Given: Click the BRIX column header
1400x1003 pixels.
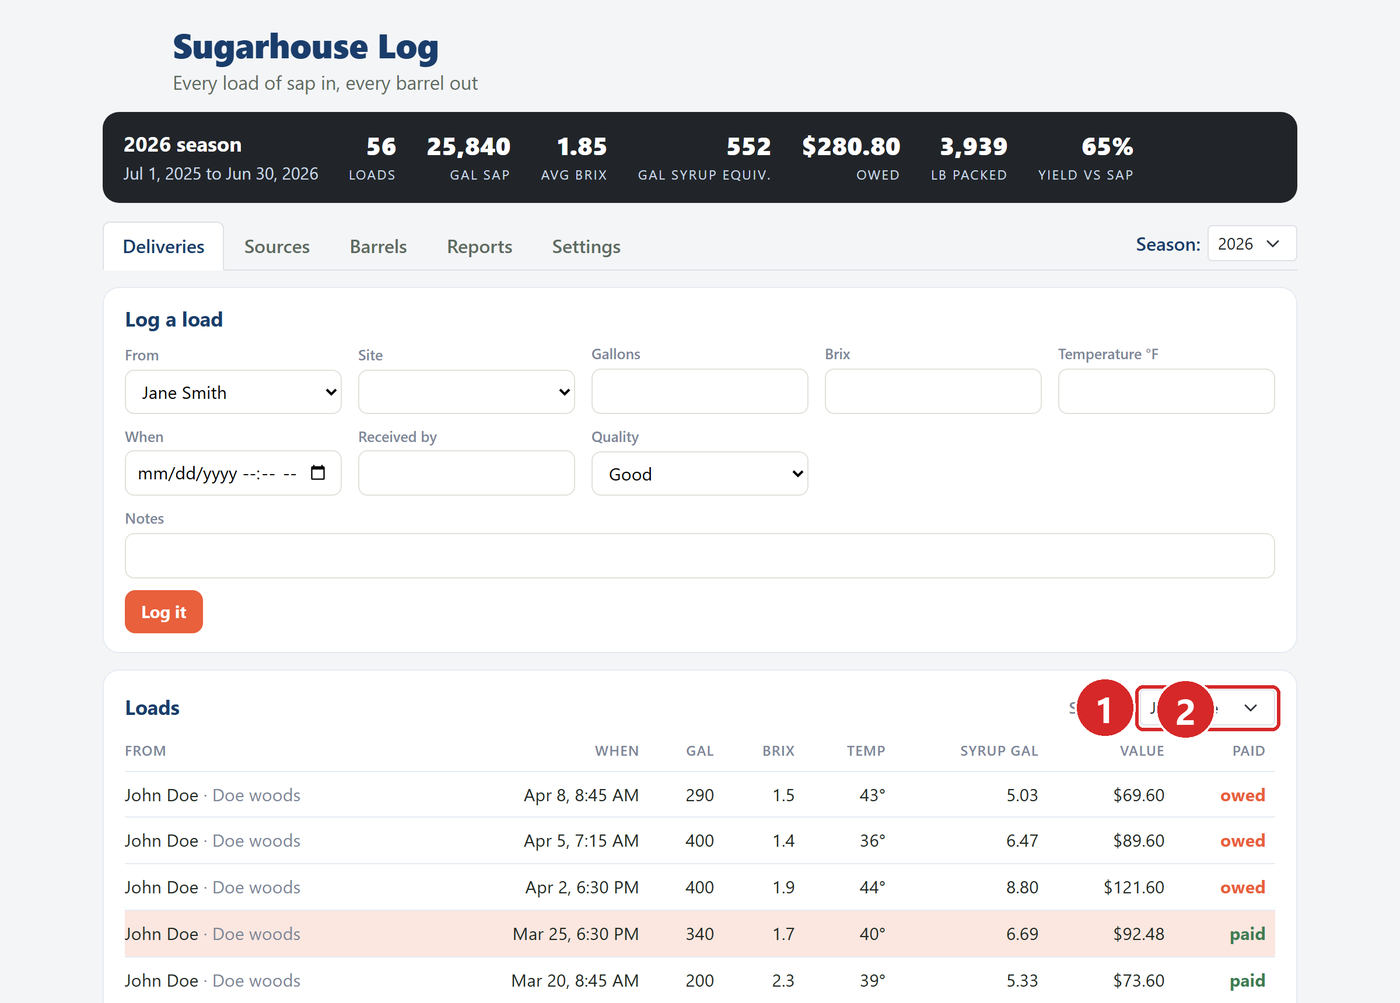Looking at the screenshot, I should point(778,751).
